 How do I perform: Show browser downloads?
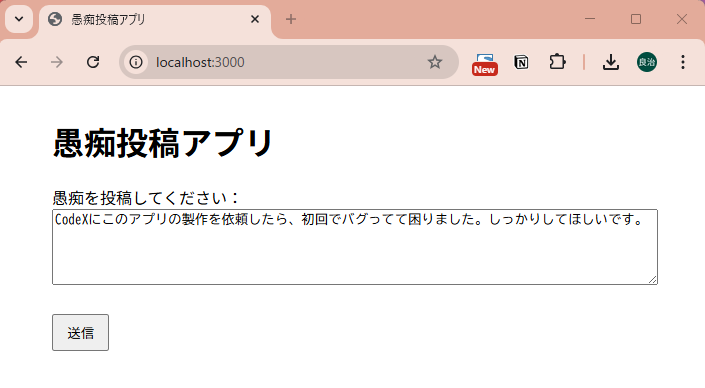pyautogui.click(x=611, y=62)
